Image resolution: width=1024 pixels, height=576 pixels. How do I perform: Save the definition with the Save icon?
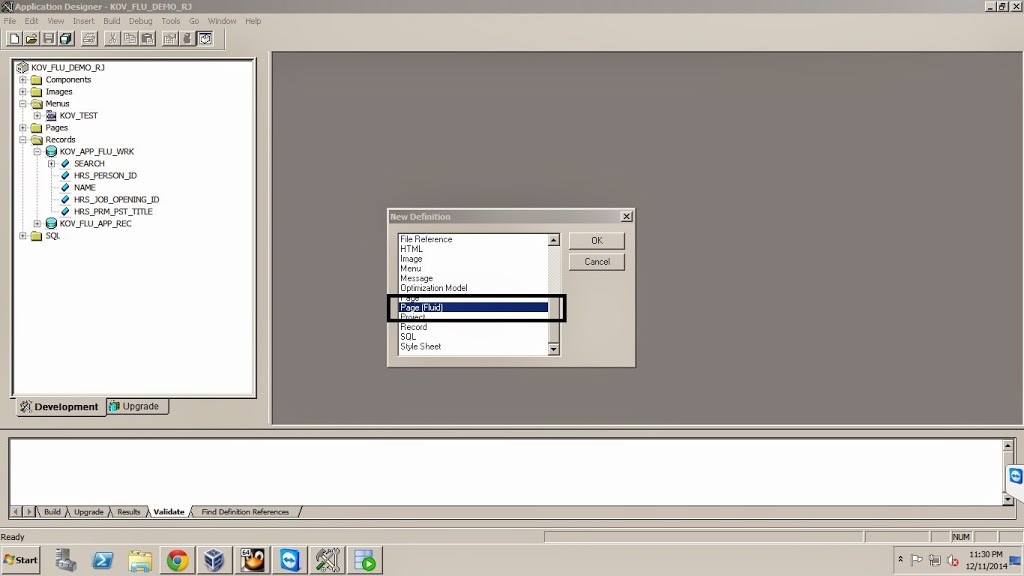click(49, 38)
